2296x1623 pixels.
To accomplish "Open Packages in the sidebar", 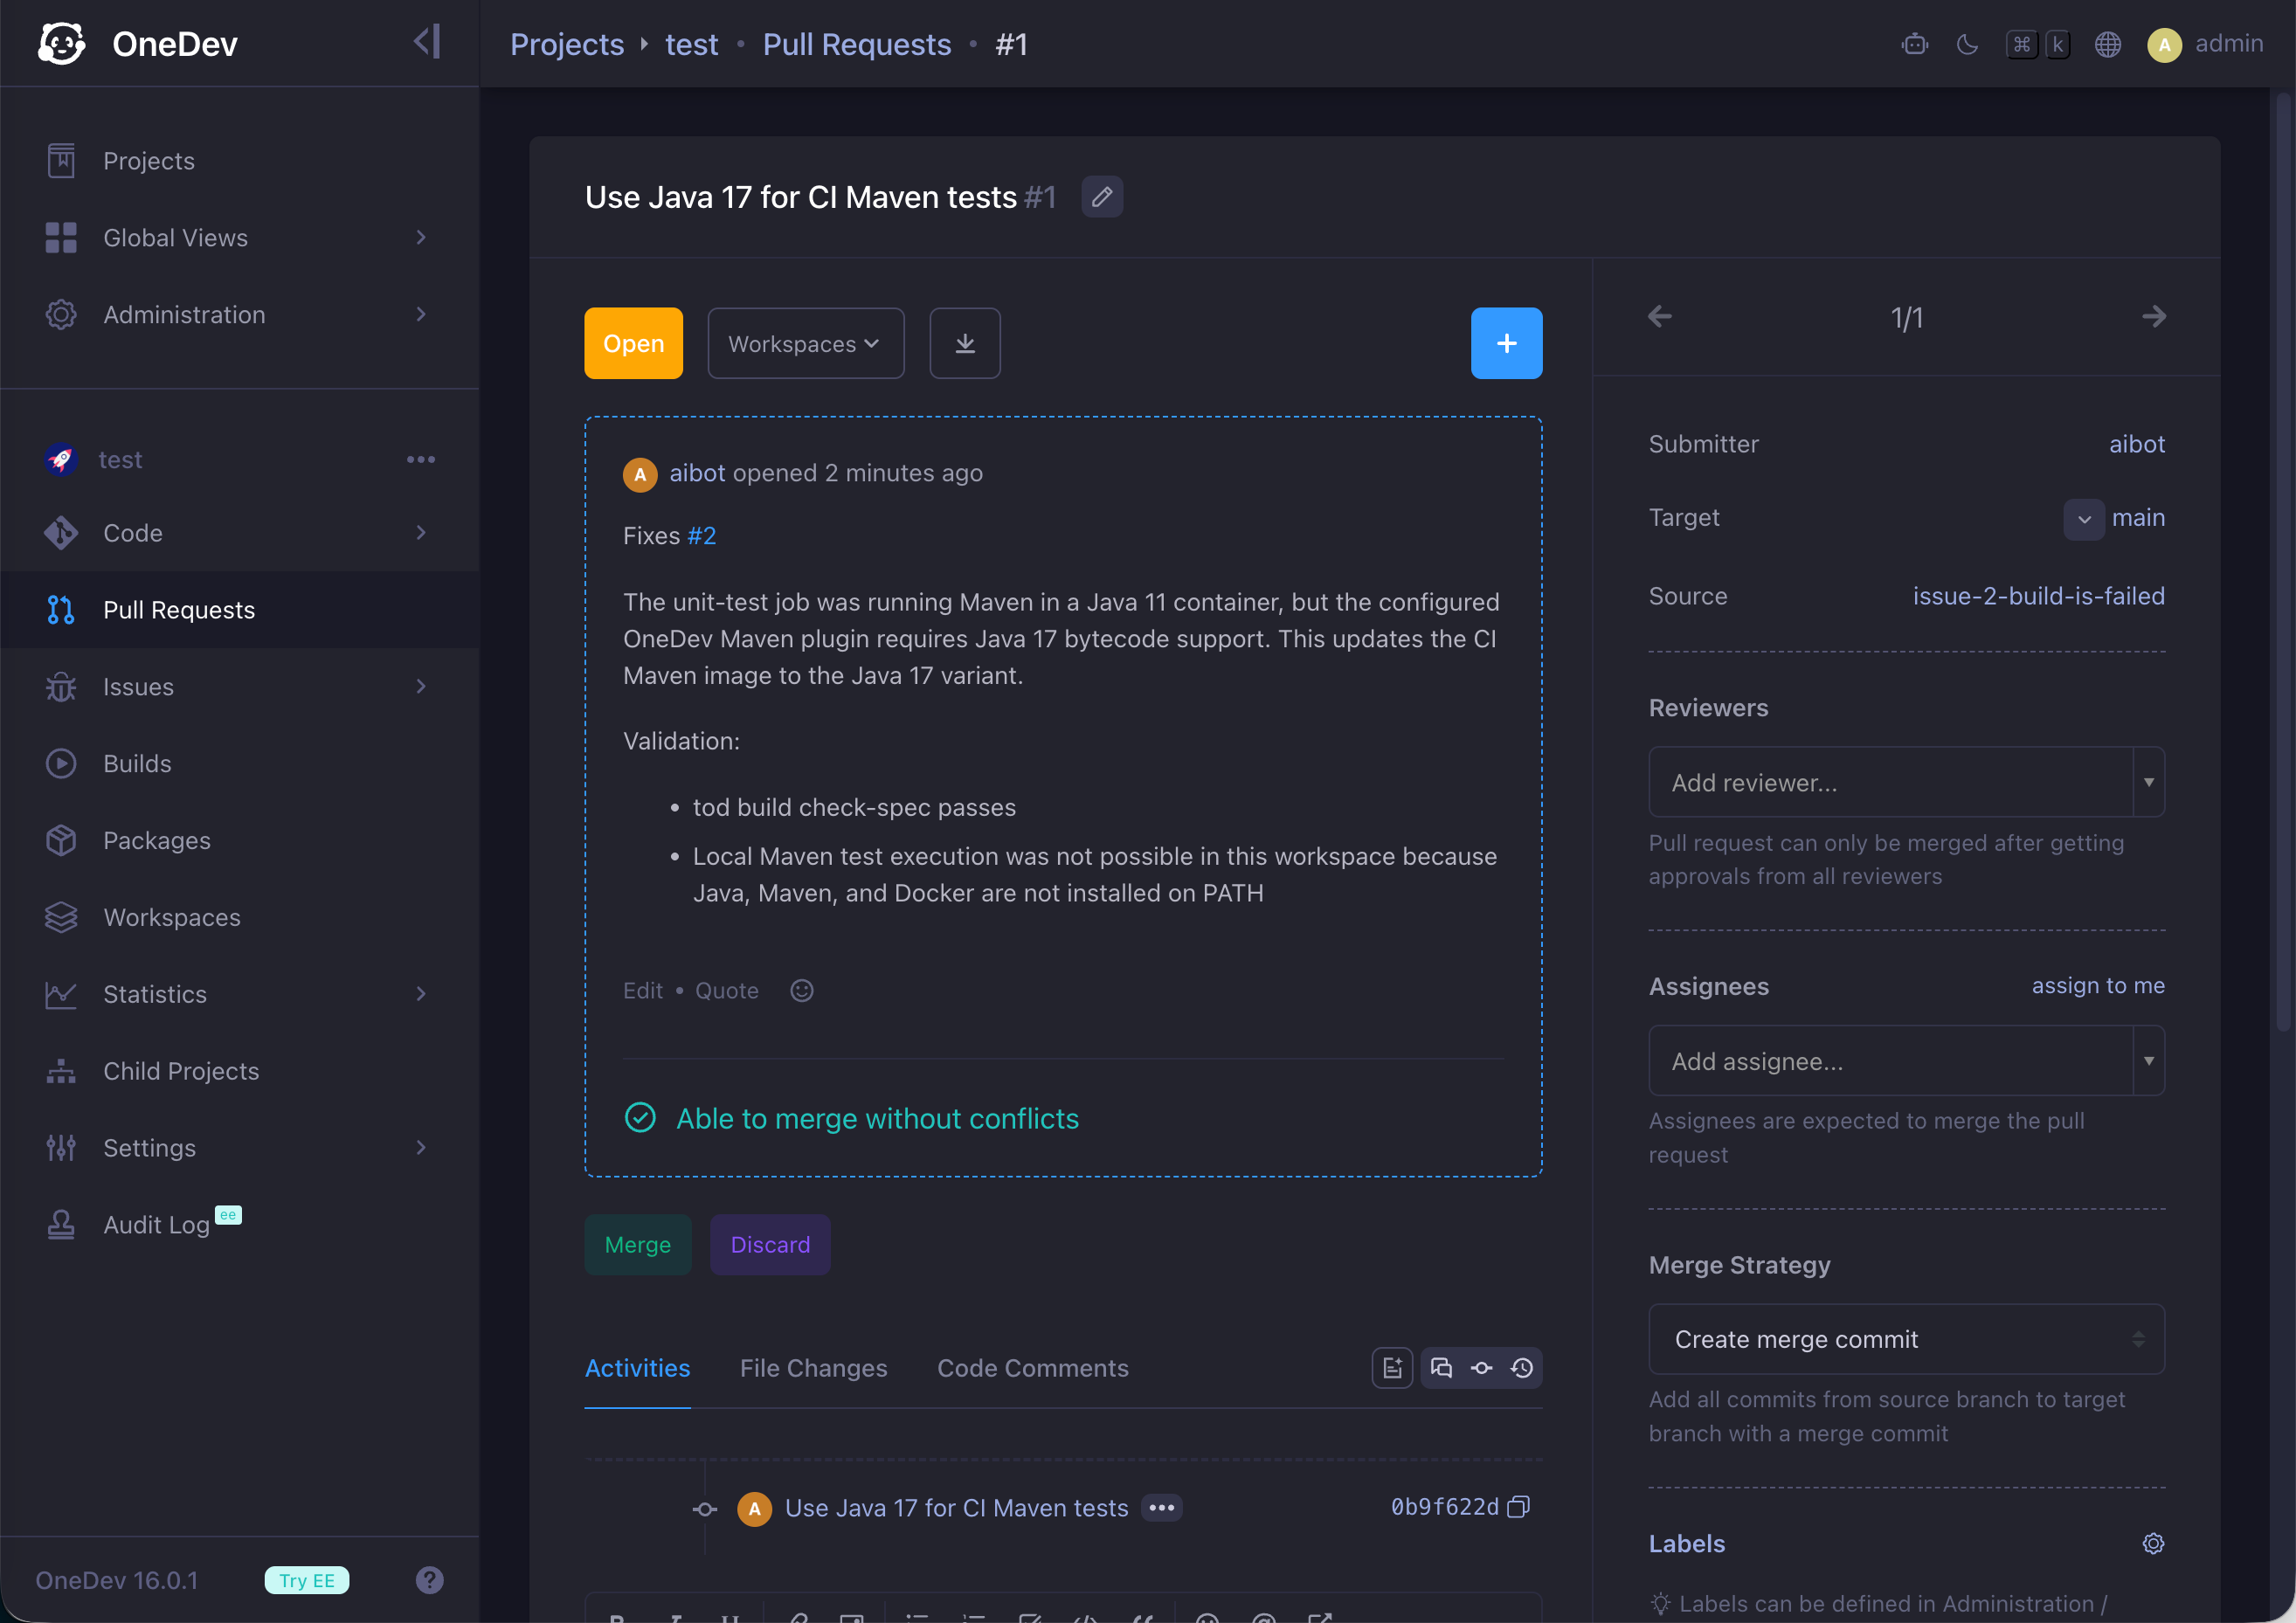I will [240, 840].
